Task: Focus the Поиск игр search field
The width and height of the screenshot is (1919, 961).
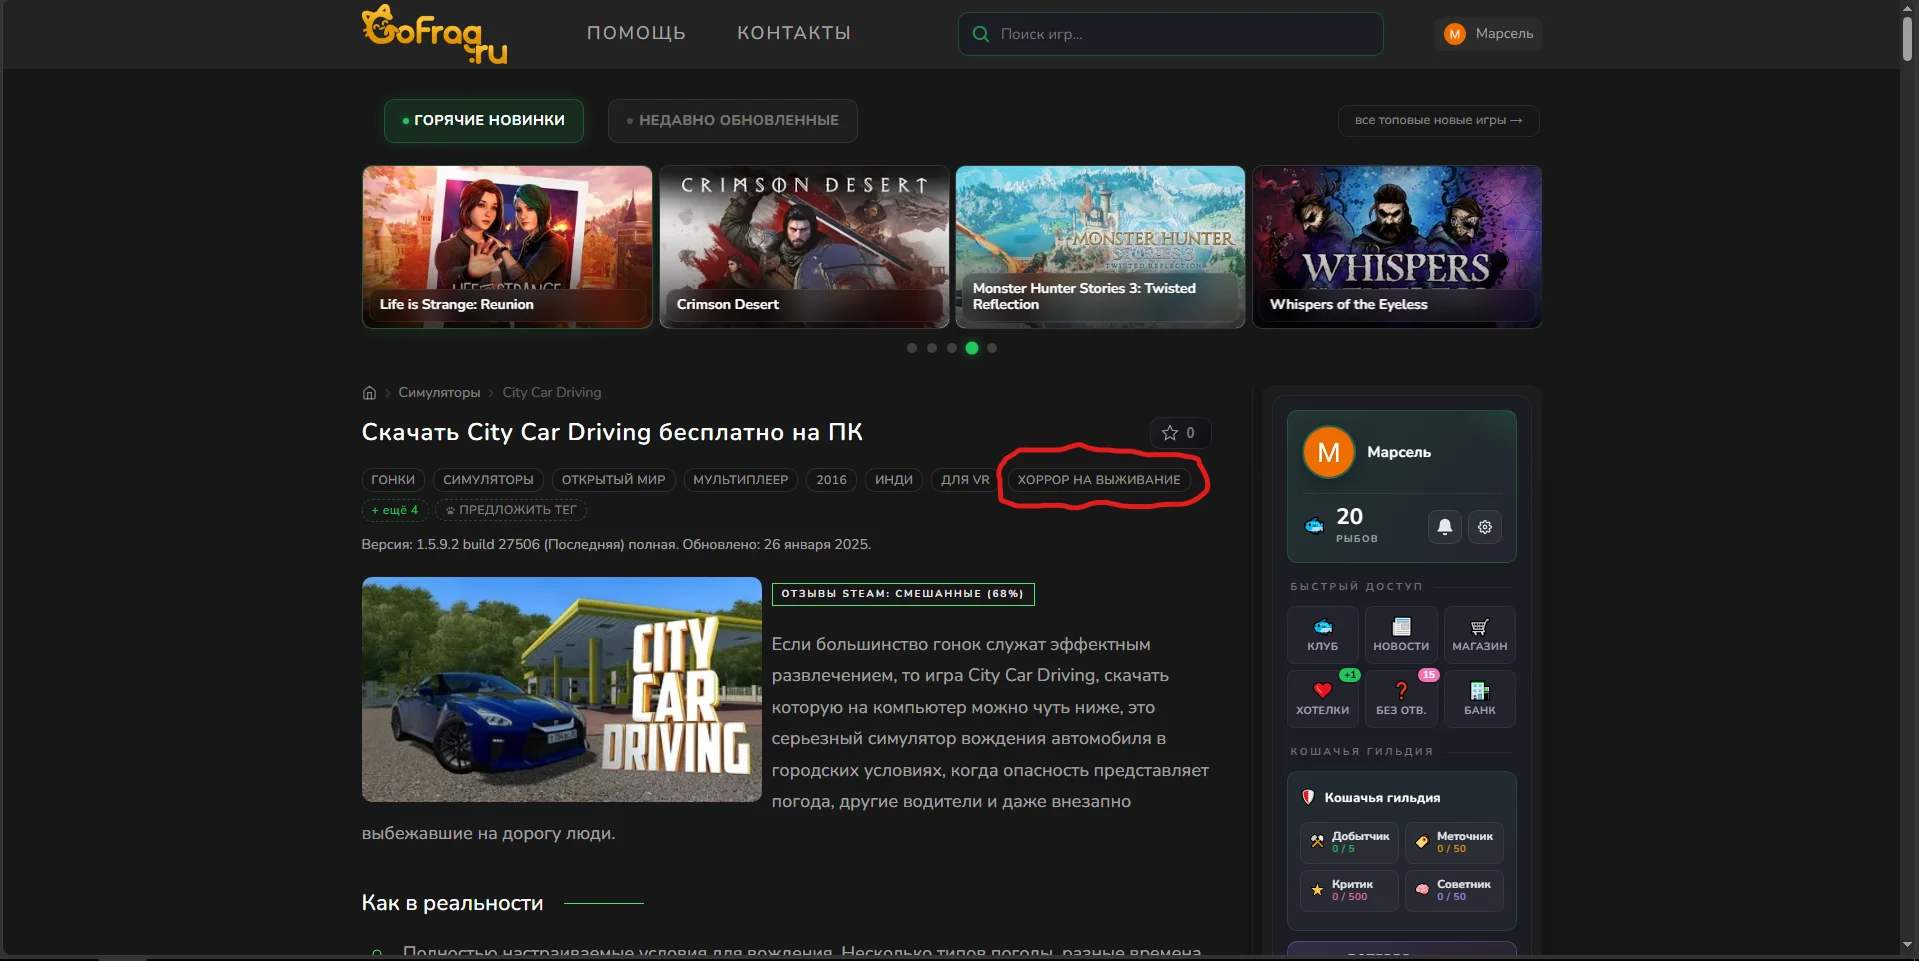Action: 1170,34
